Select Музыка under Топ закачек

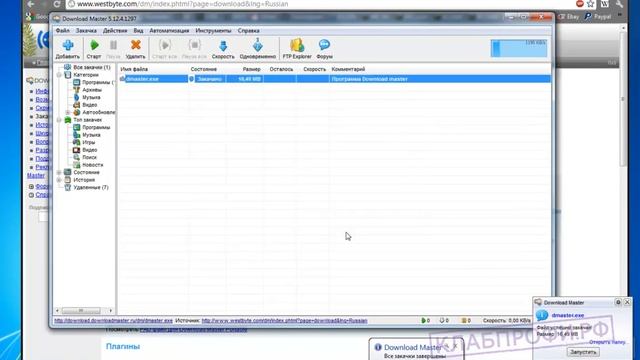tap(91, 135)
